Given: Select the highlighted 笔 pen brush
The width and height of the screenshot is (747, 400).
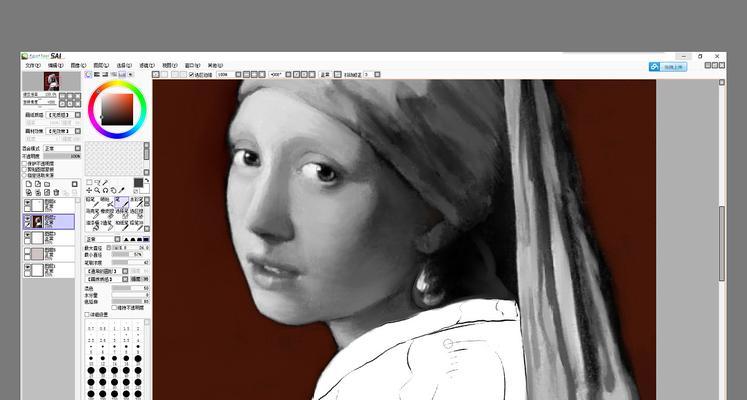Looking at the screenshot, I should pyautogui.click(x=121, y=202).
